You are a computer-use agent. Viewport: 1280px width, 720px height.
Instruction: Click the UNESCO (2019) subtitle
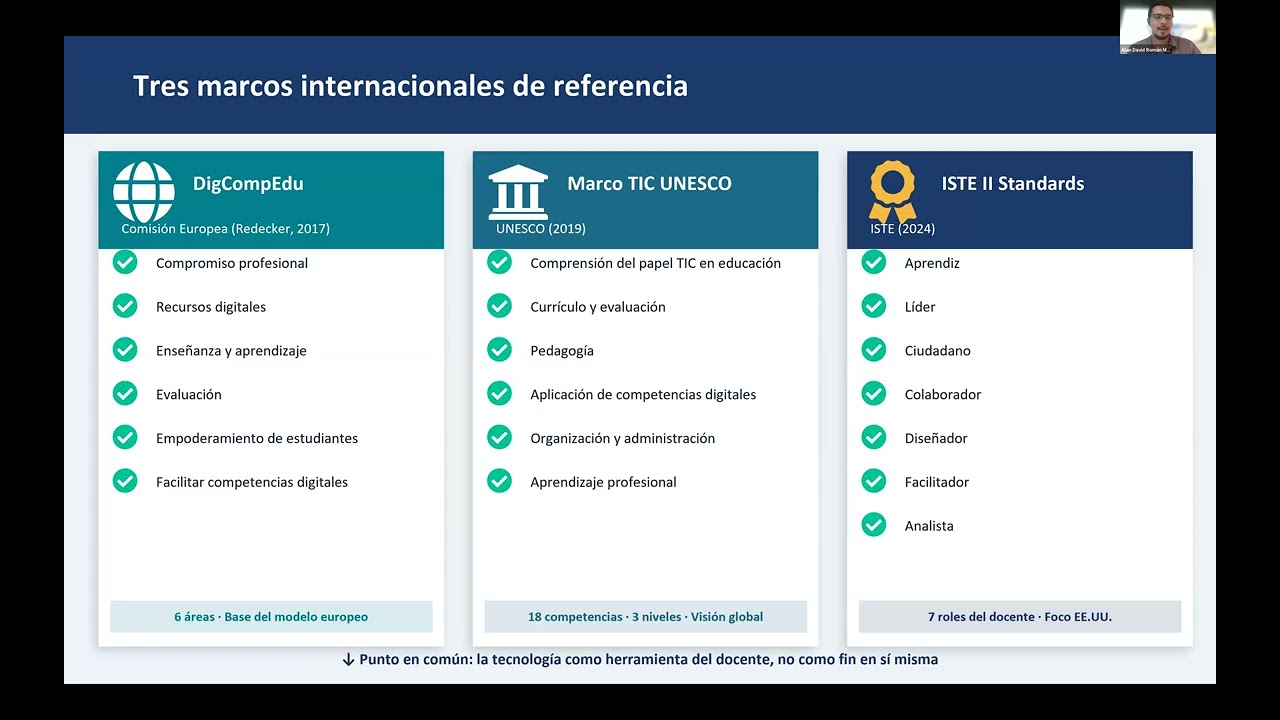[x=540, y=229]
